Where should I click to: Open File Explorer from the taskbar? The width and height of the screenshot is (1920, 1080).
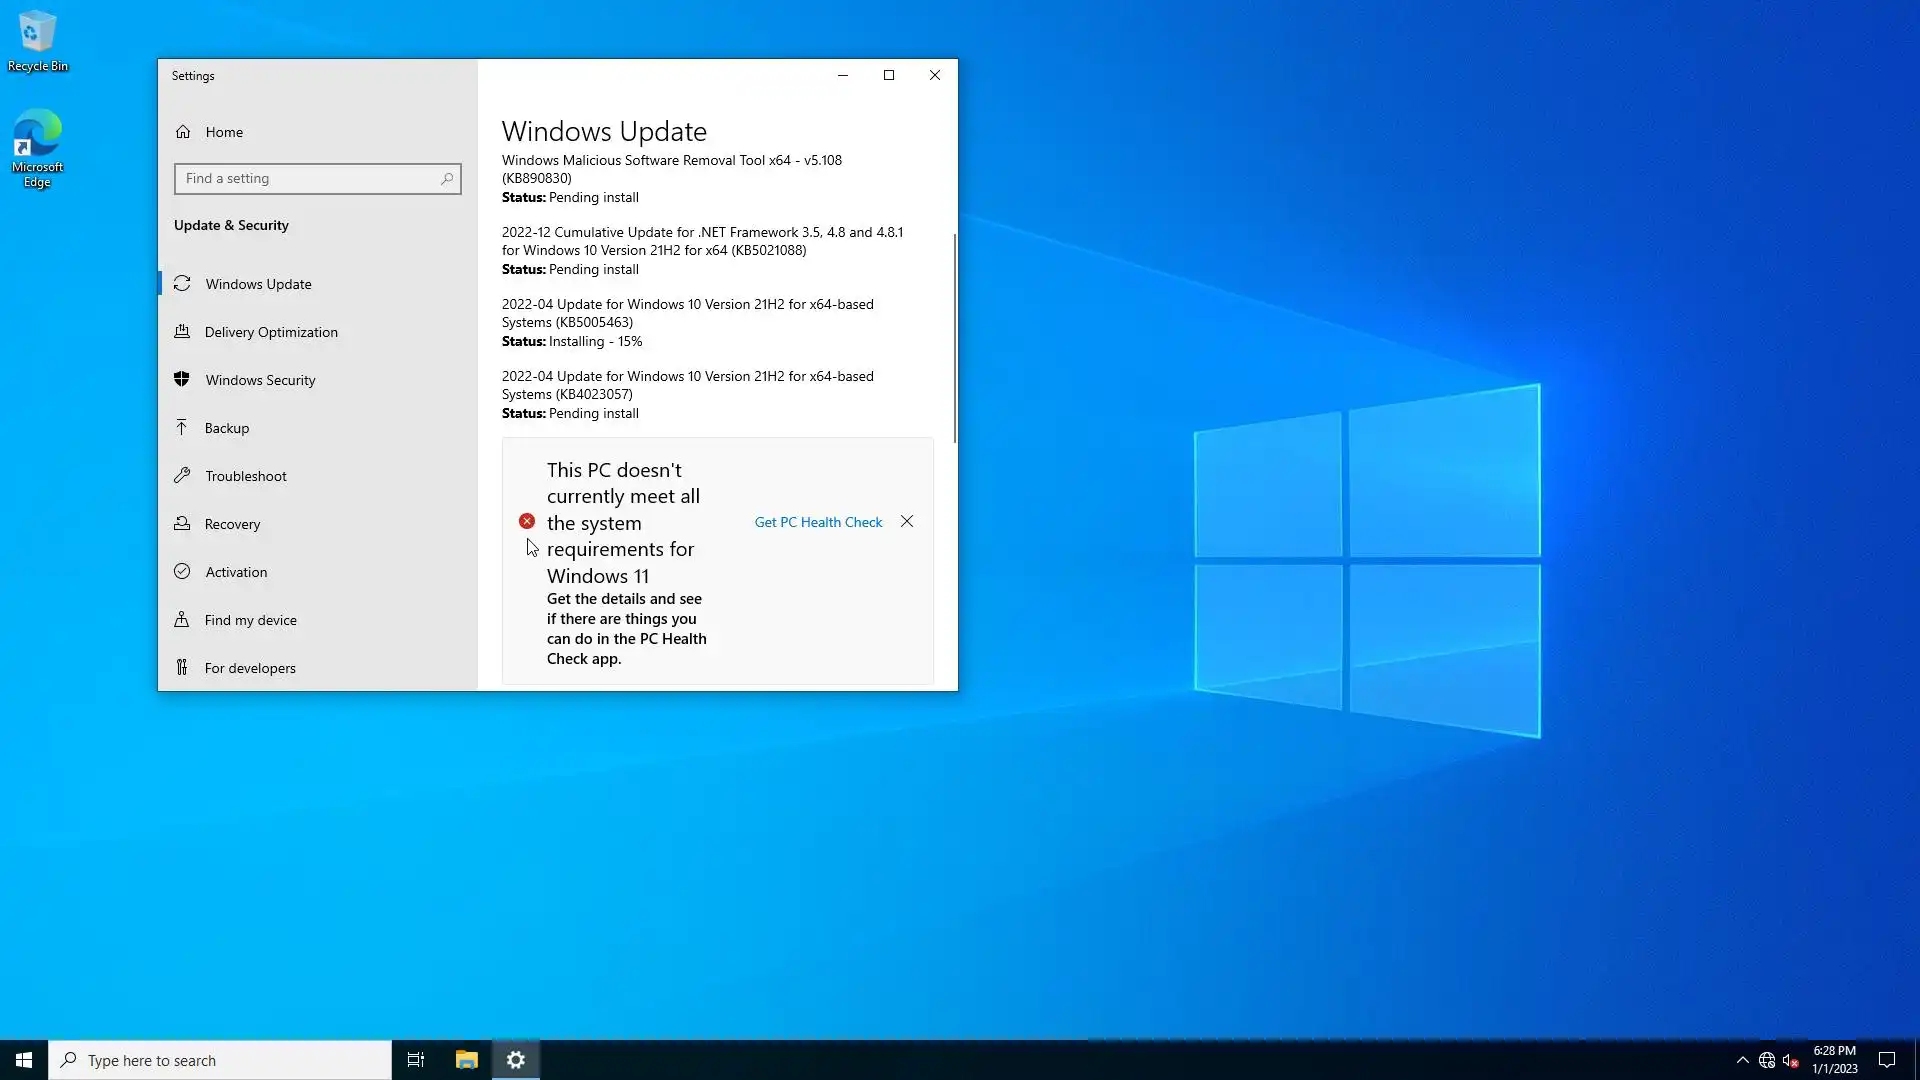(x=466, y=1060)
